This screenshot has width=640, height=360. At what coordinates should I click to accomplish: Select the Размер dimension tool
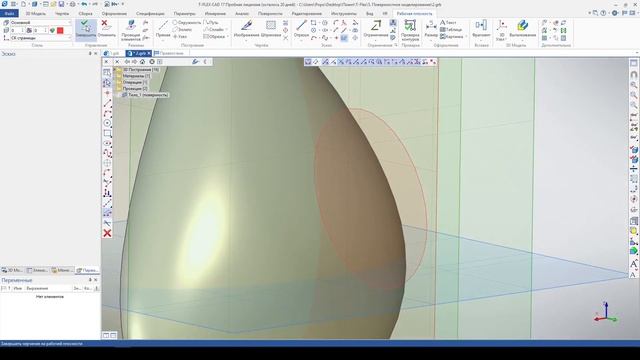click(x=431, y=29)
